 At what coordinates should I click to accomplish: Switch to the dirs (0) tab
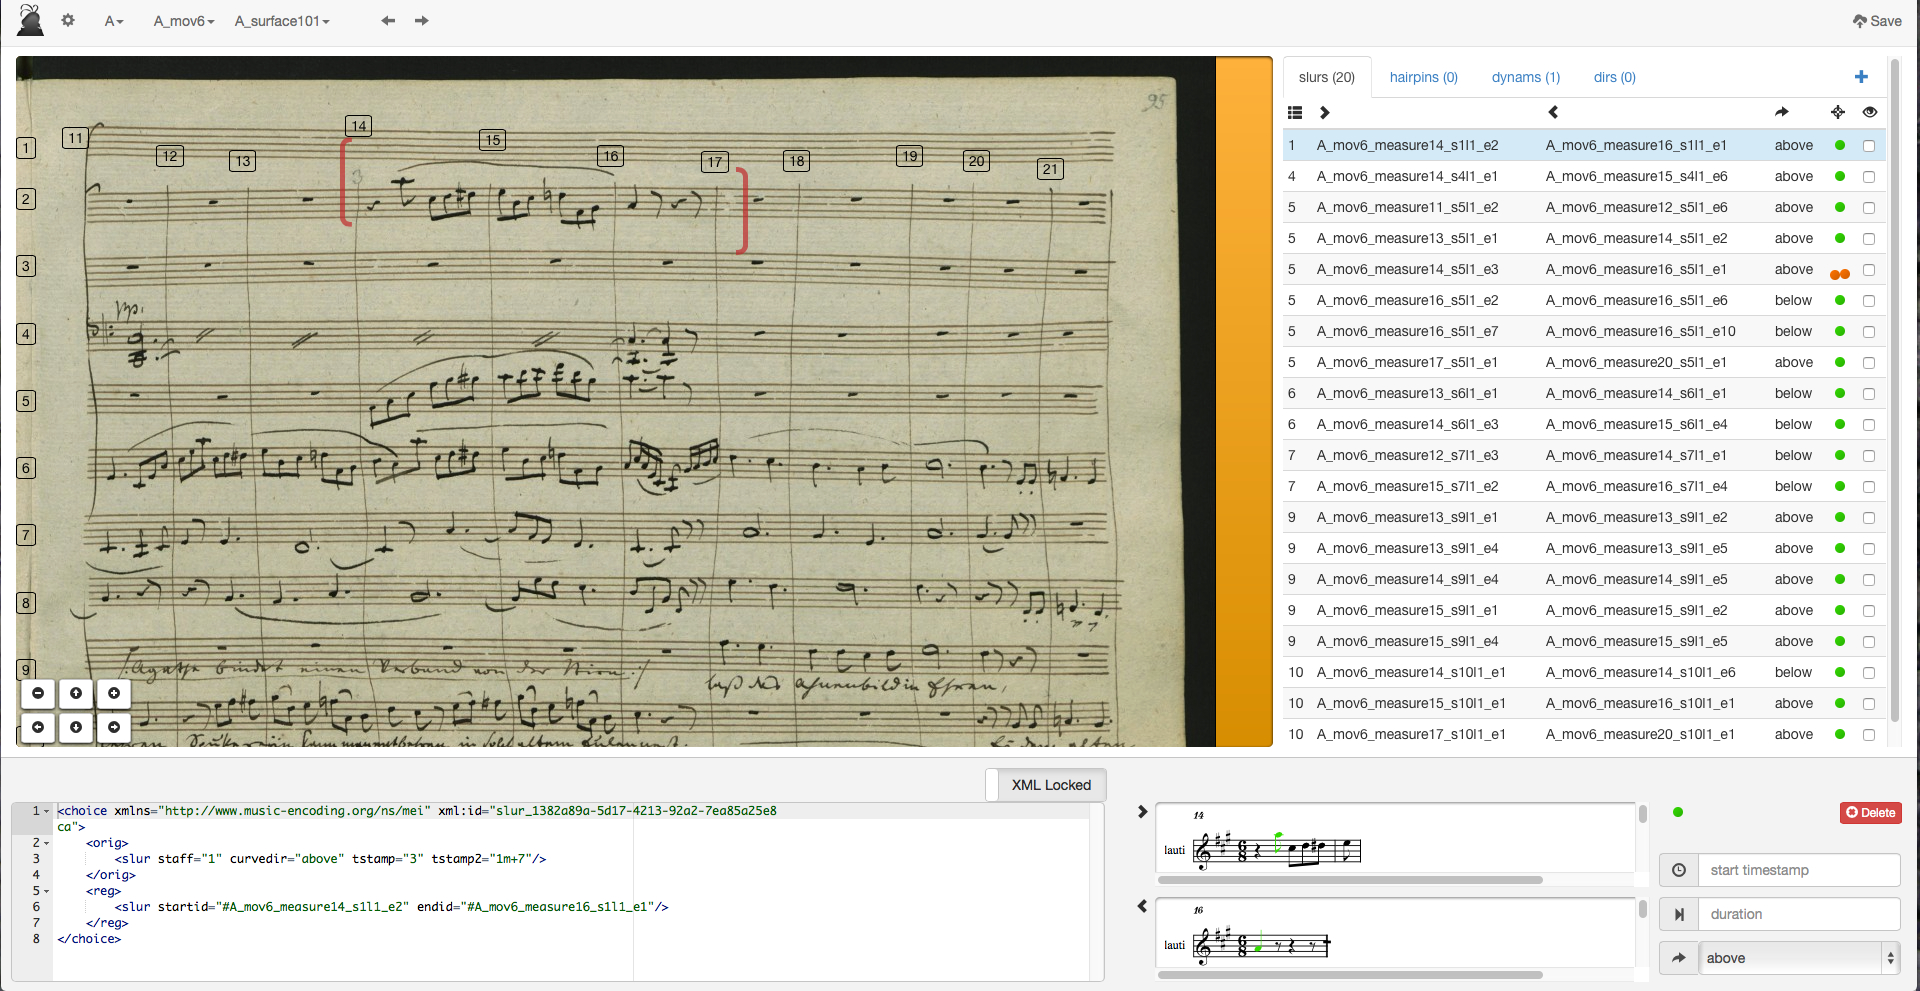1615,77
